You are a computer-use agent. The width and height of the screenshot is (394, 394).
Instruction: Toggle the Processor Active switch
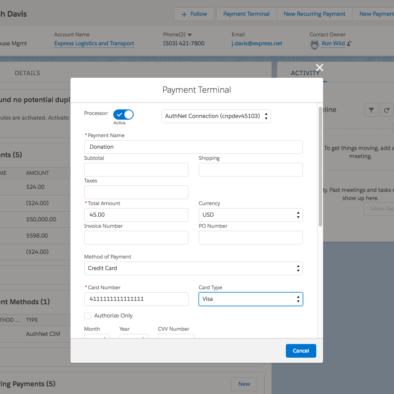pyautogui.click(x=123, y=115)
